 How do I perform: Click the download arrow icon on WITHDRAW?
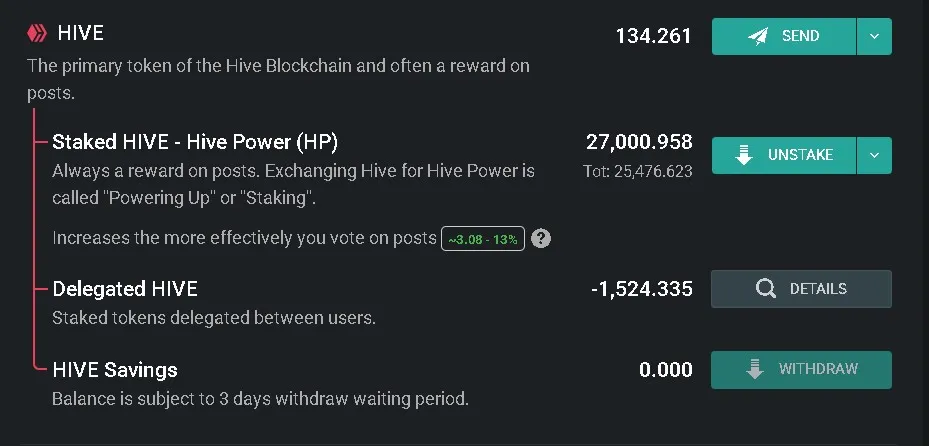pyautogui.click(x=754, y=369)
